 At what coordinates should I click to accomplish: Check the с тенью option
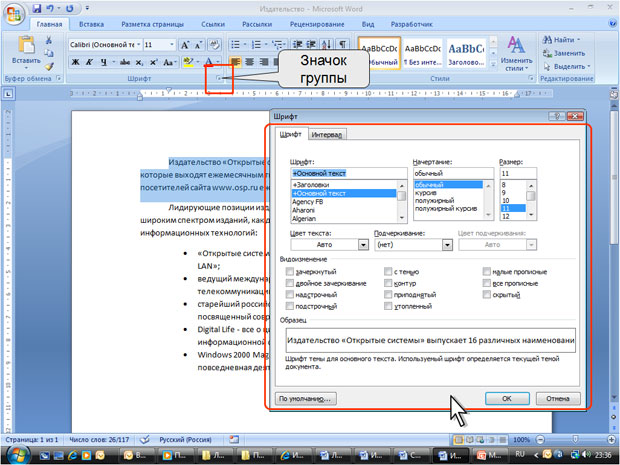[x=388, y=272]
